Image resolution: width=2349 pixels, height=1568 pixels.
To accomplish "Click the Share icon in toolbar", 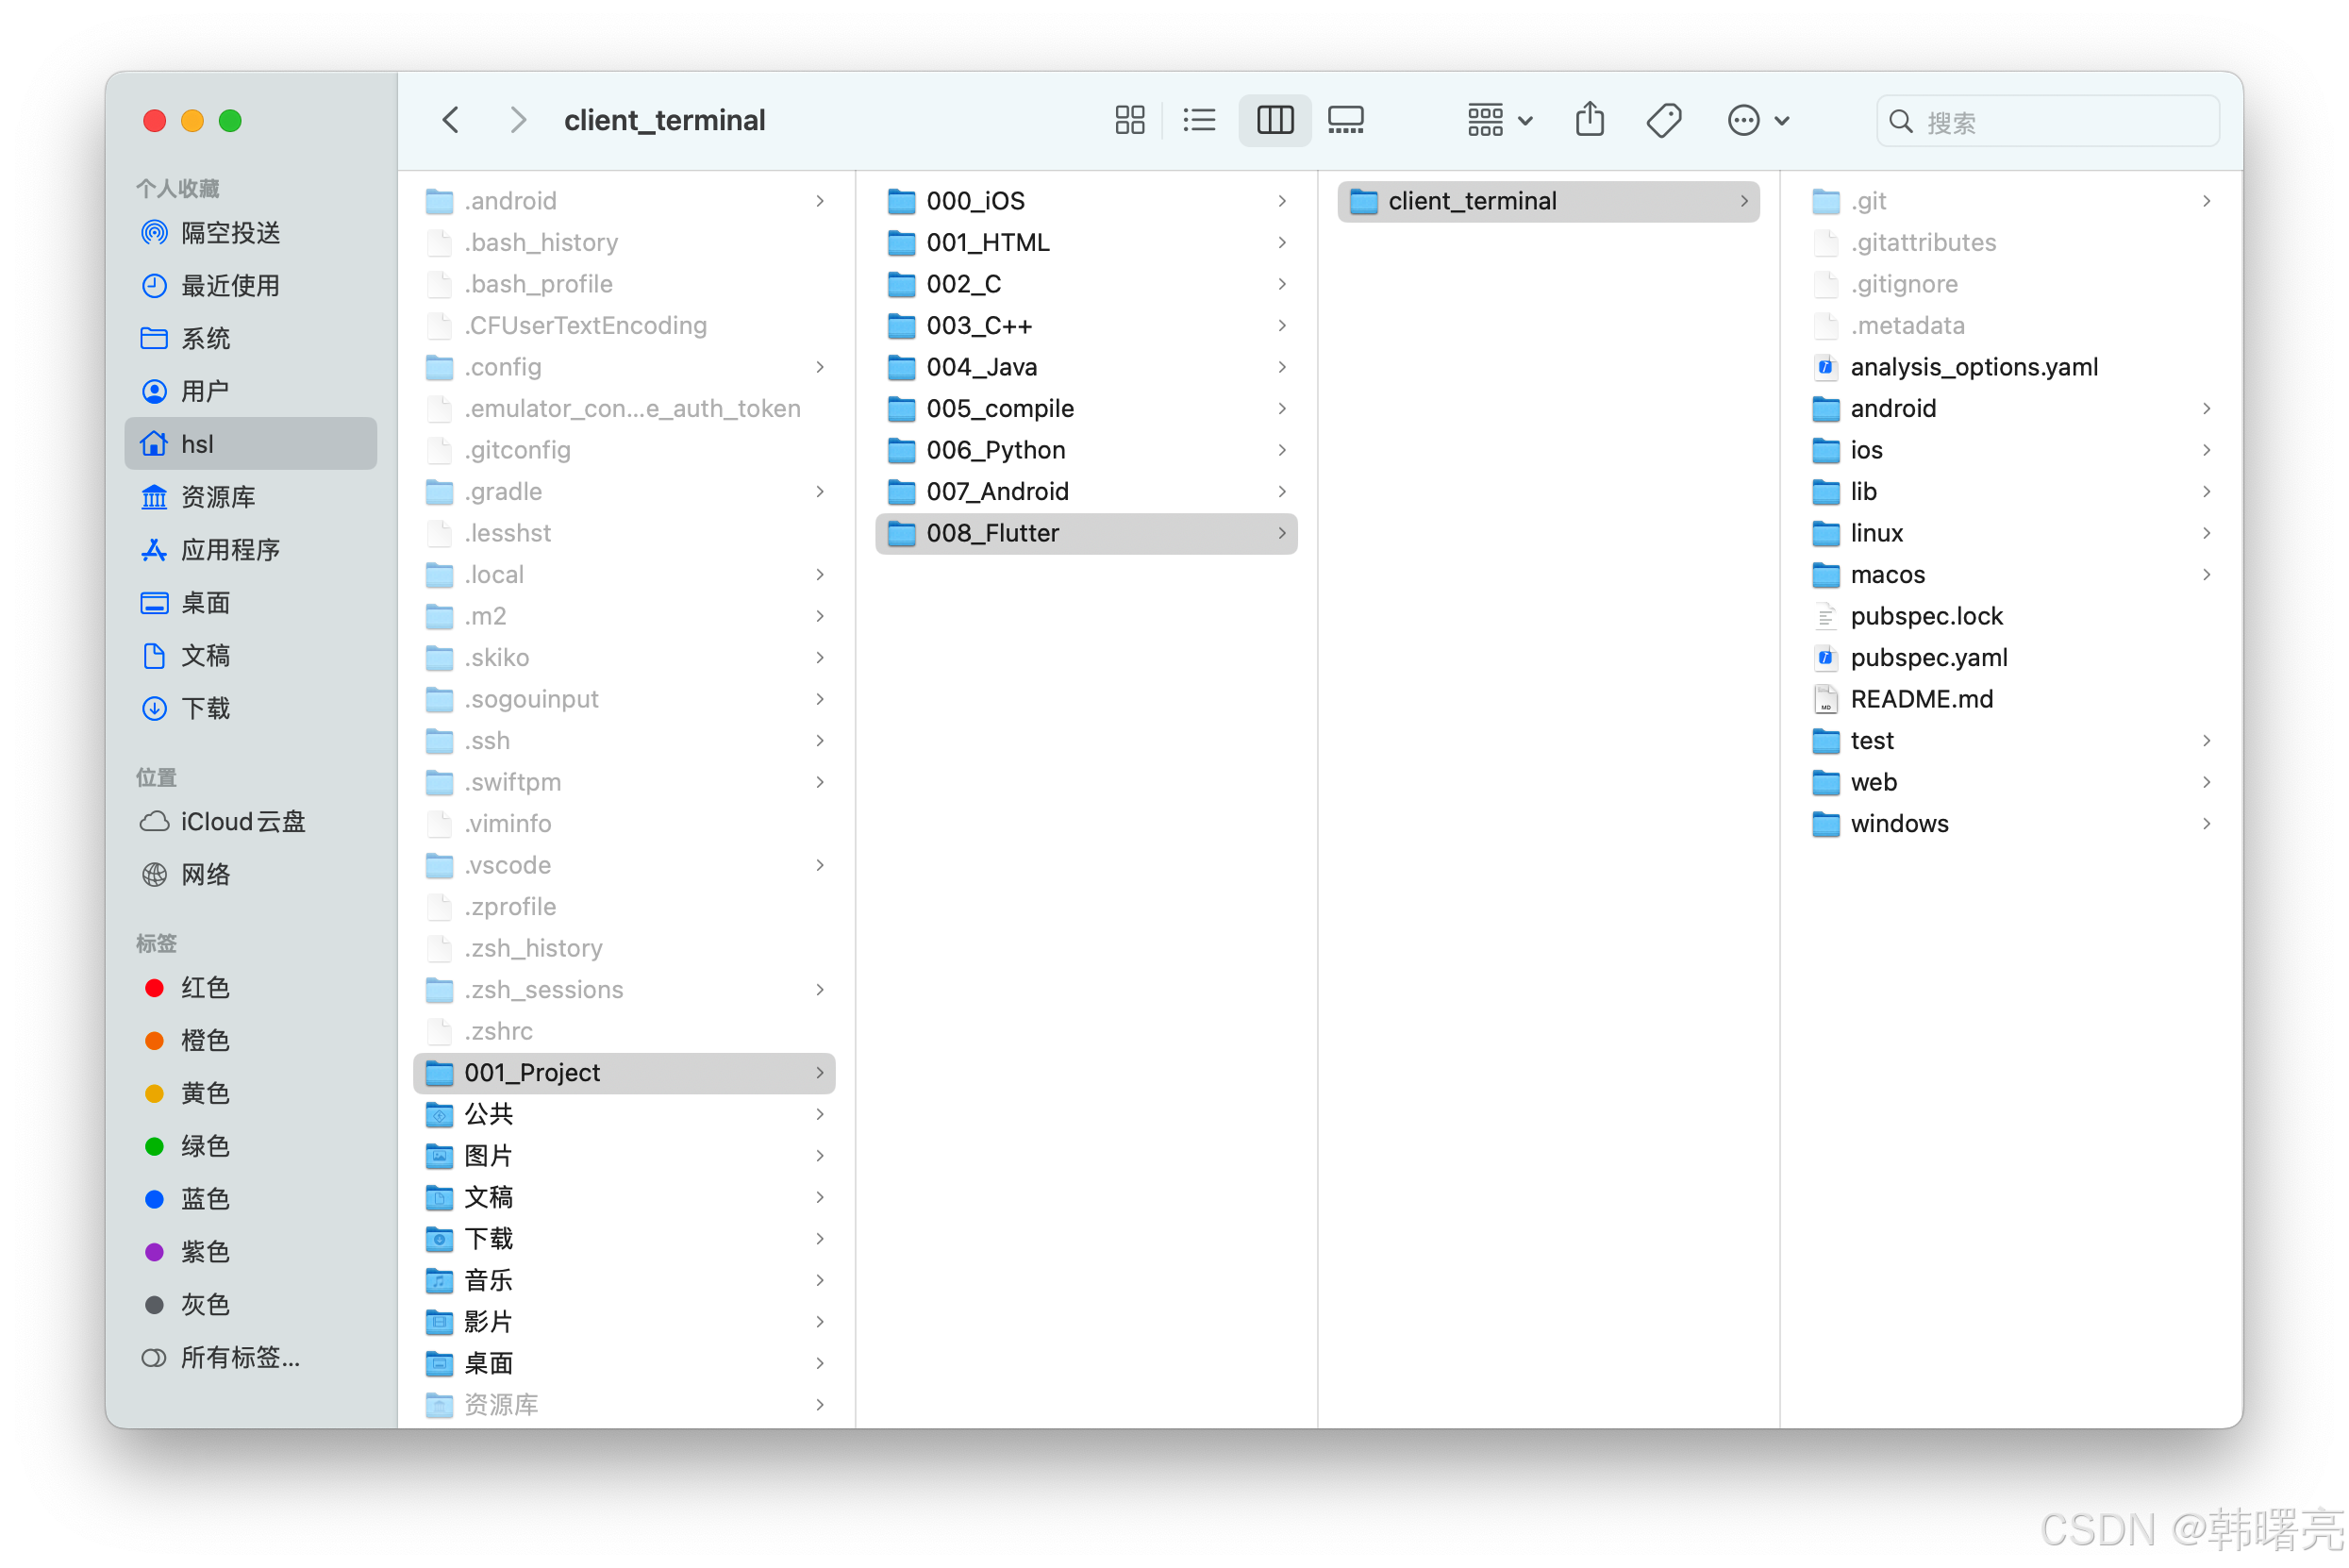I will pos(1589,120).
